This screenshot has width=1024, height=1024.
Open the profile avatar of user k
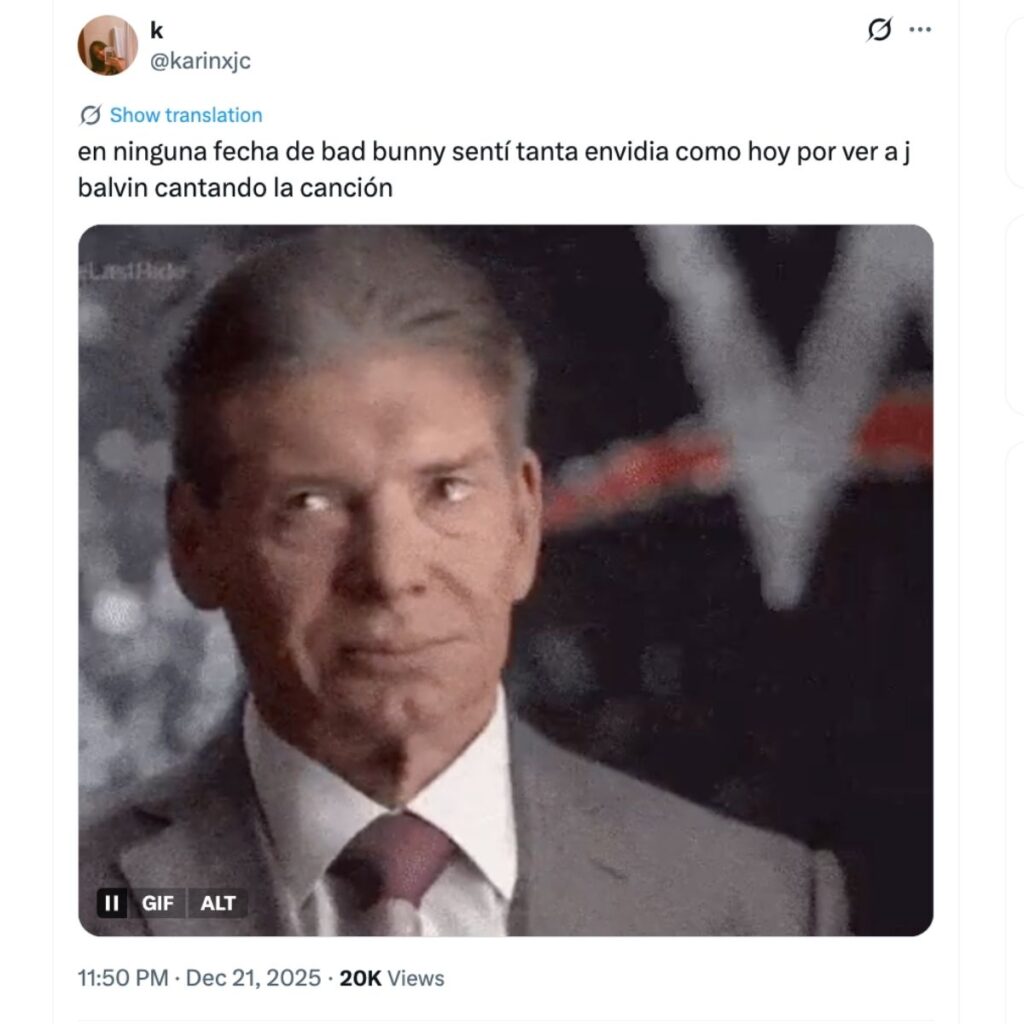point(108,45)
